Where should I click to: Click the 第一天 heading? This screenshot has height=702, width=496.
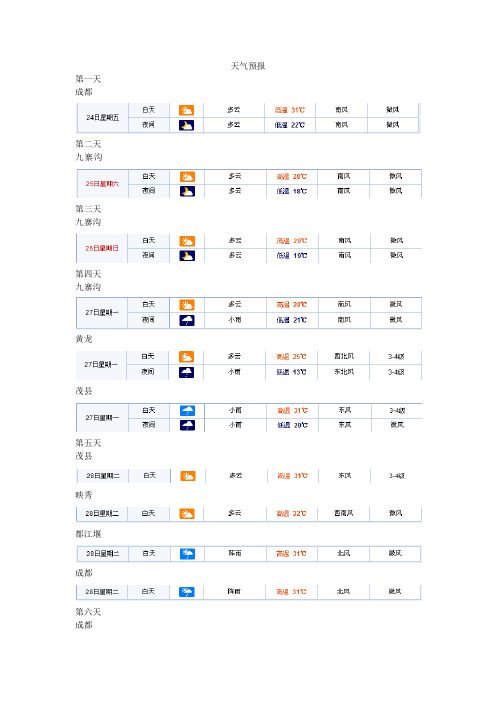pos(88,79)
